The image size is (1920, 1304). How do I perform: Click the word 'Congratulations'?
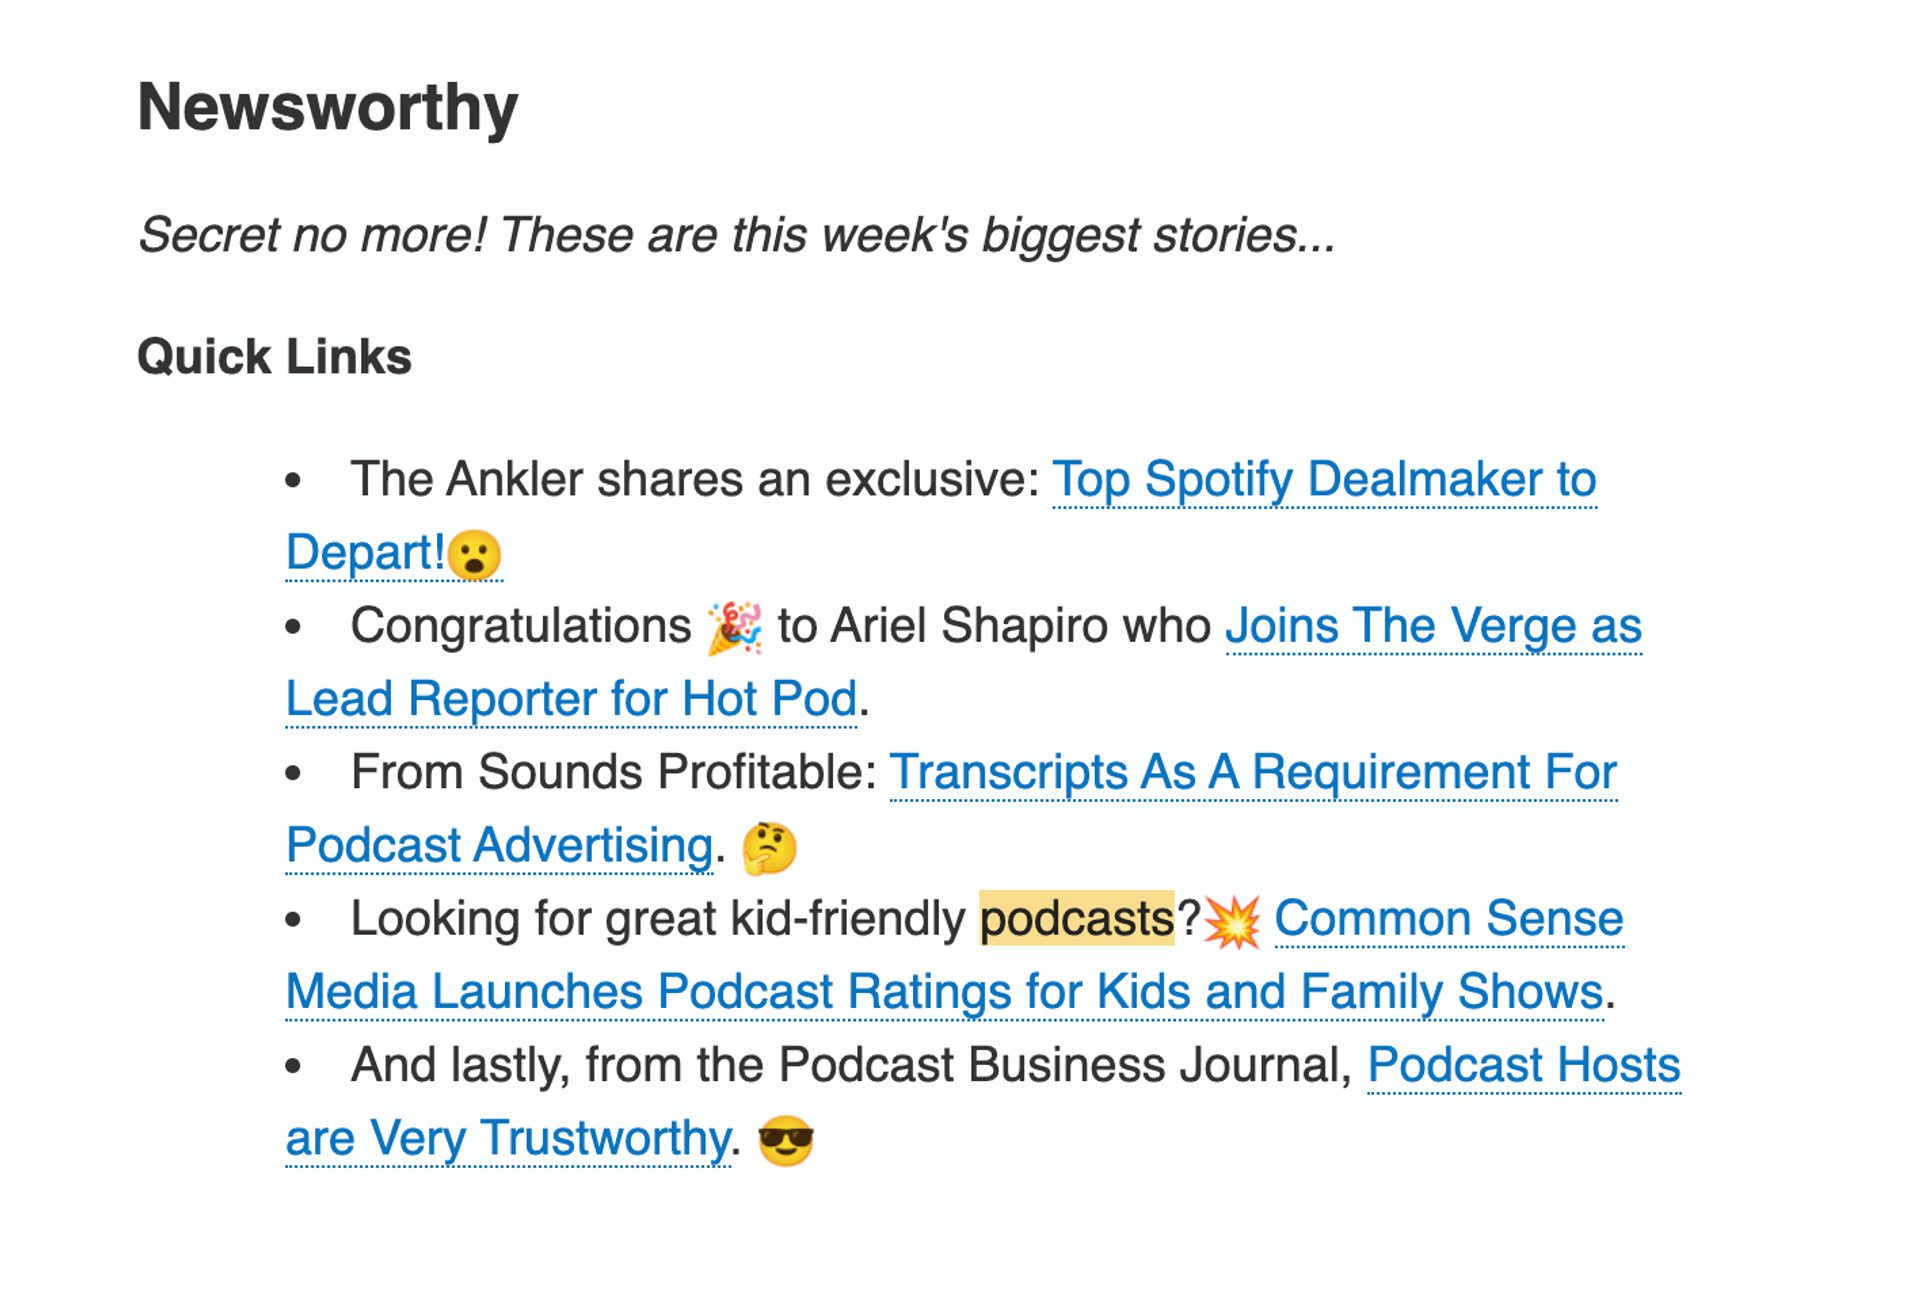coord(520,627)
